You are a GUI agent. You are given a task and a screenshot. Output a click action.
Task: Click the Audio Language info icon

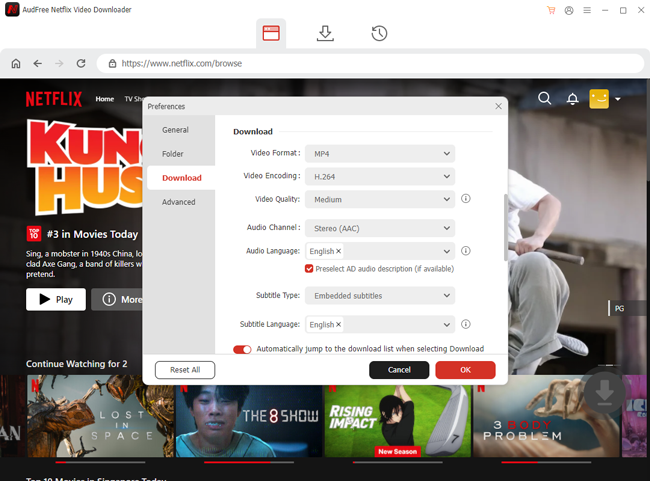point(466,251)
